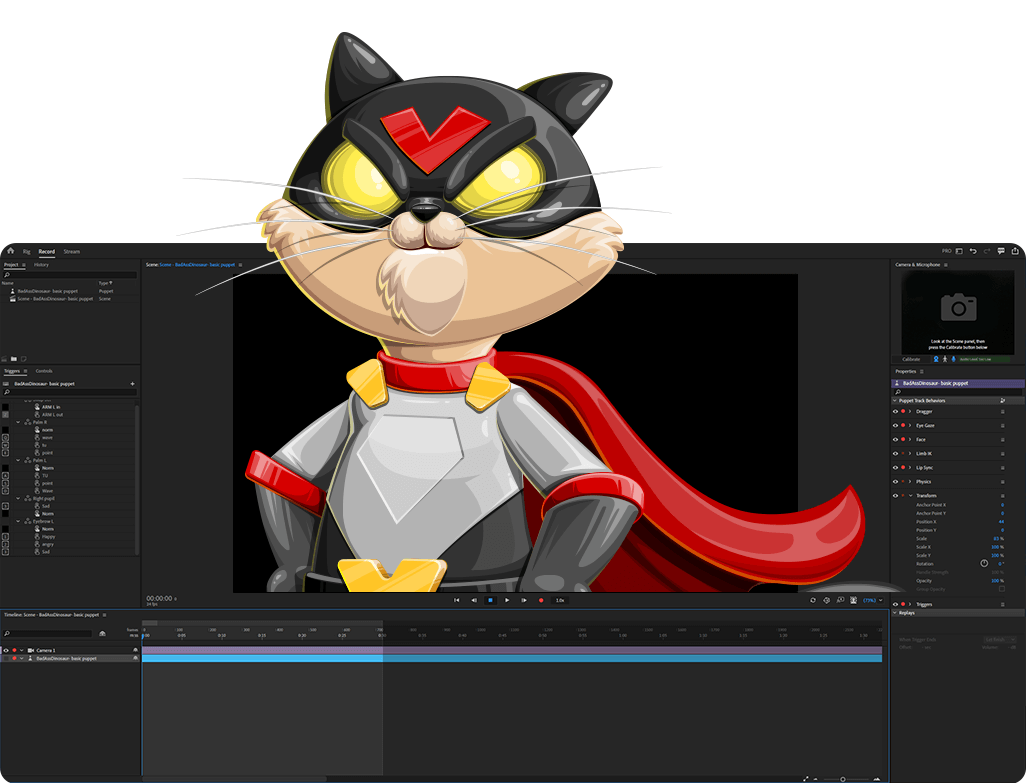
Task: Hide the Dragger behavior using eye icon
Action: point(895,411)
